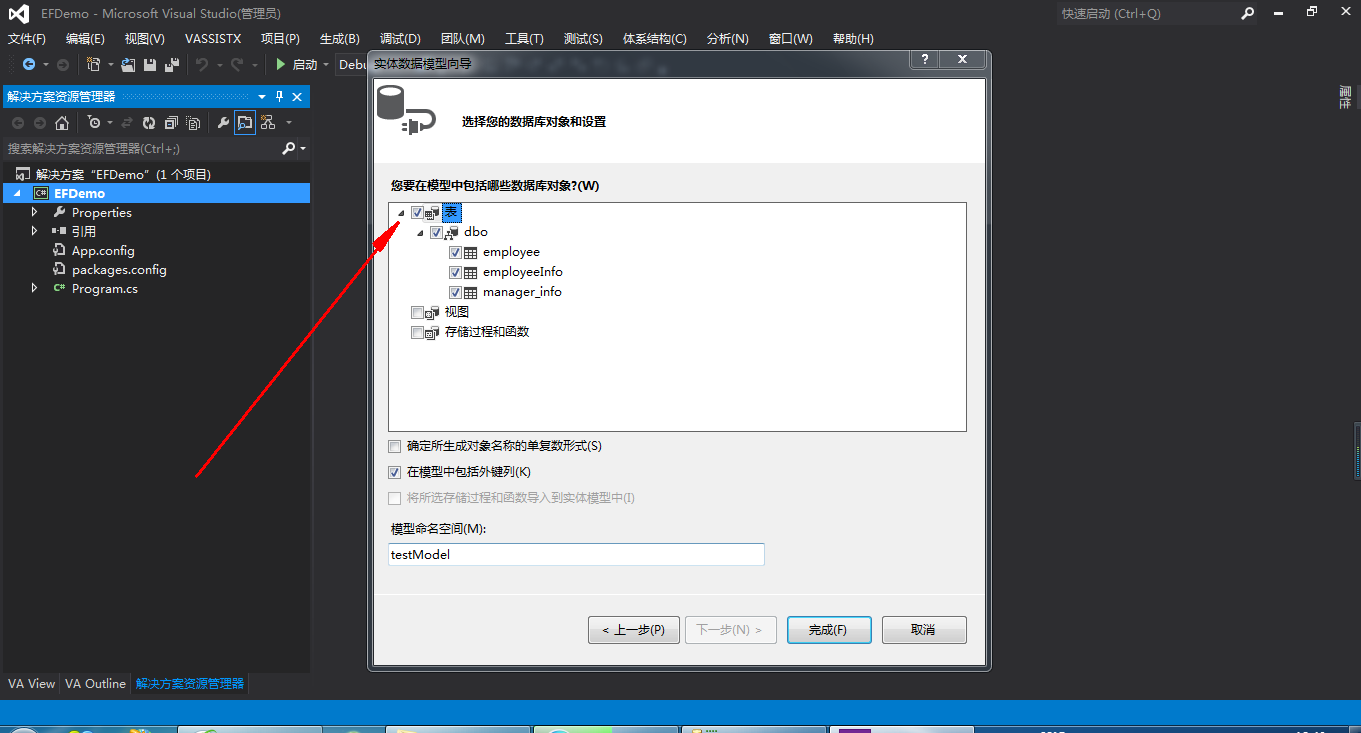Open the Solution Explorer search options dropdown
Viewport: 1361px width, 733px height.
302,149
